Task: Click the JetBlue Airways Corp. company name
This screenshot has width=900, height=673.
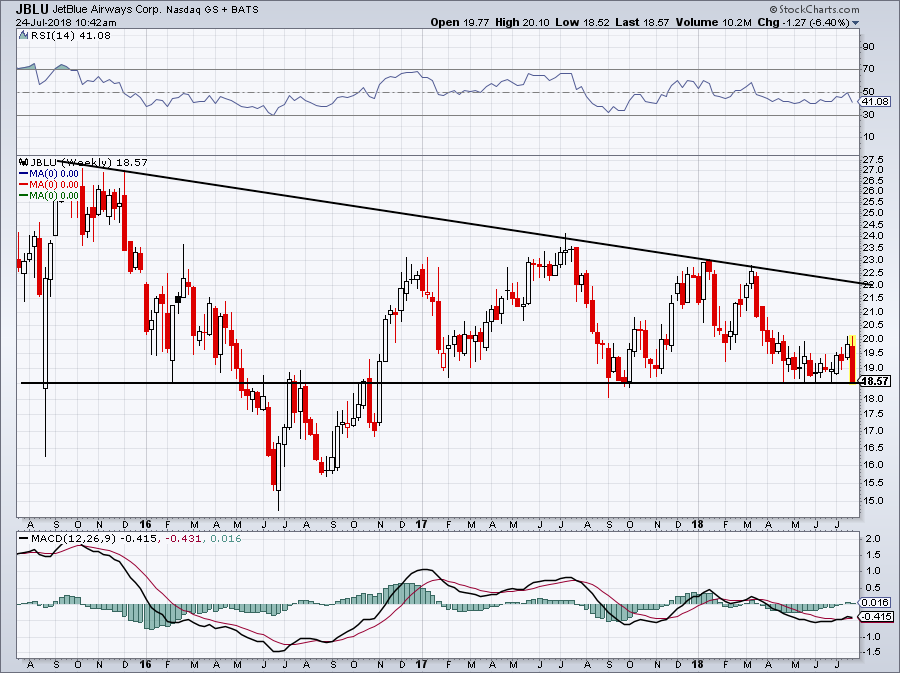Action: [x=108, y=10]
